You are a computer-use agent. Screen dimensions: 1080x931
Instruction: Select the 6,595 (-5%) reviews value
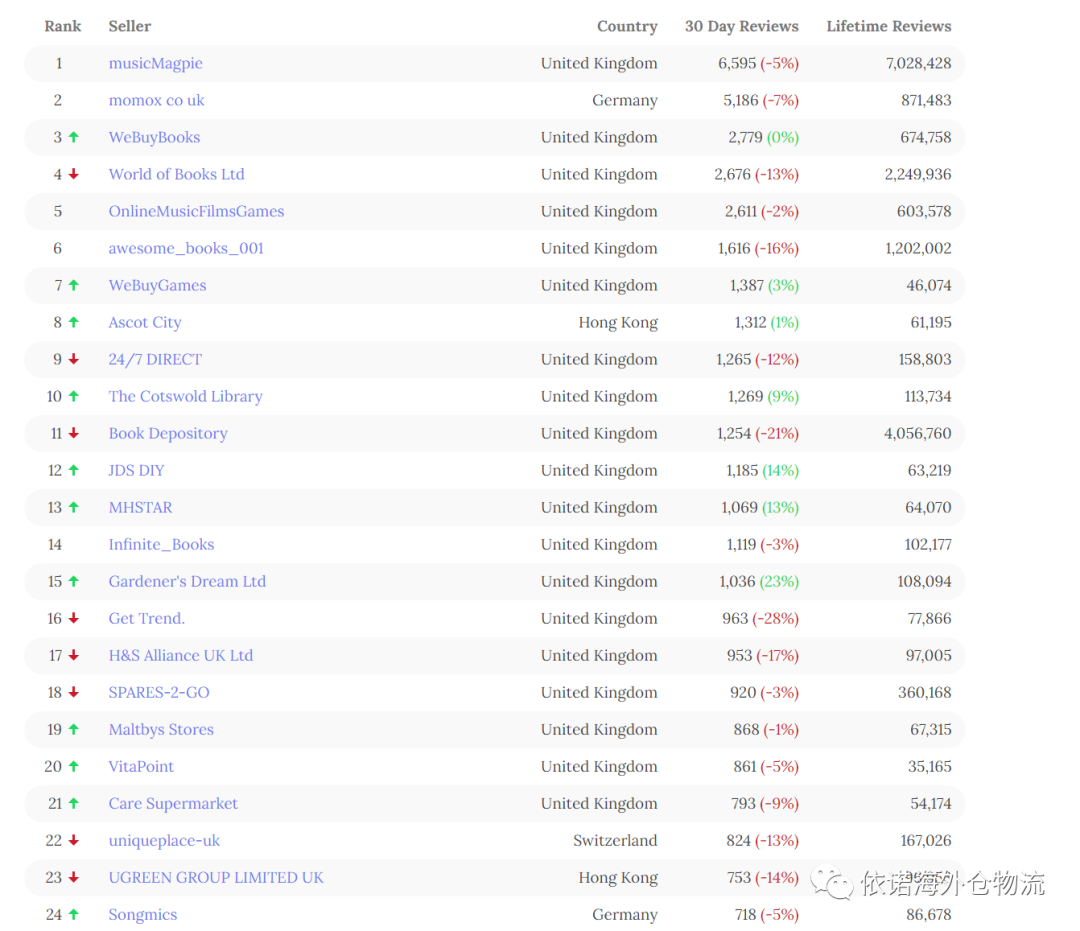tap(758, 63)
